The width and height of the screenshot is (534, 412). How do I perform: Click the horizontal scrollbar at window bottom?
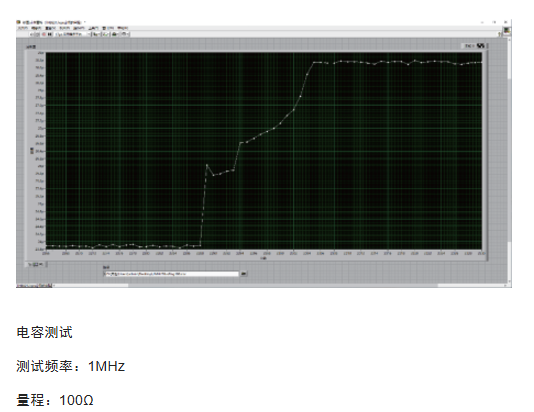click(x=279, y=286)
